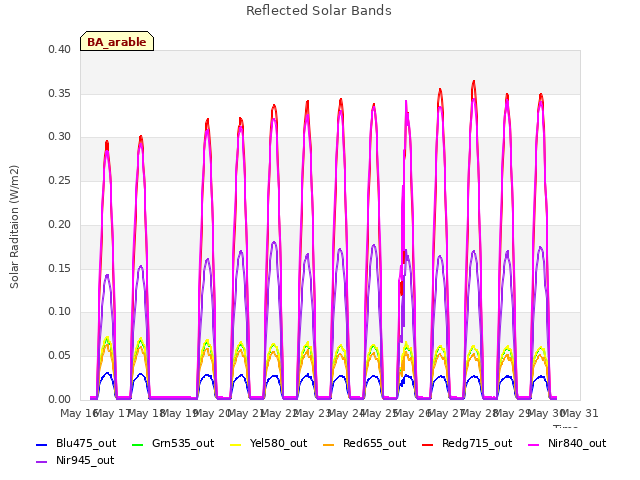Click the May 31 x-axis label
The width and height of the screenshot is (640, 480).
tap(580, 413)
